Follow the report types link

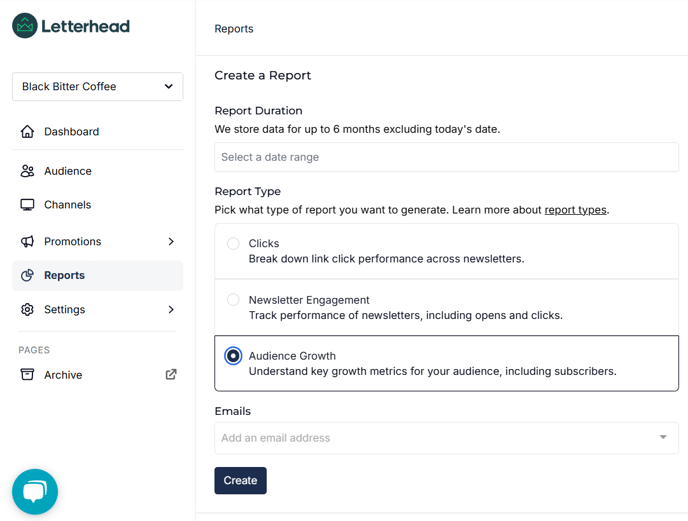click(575, 210)
